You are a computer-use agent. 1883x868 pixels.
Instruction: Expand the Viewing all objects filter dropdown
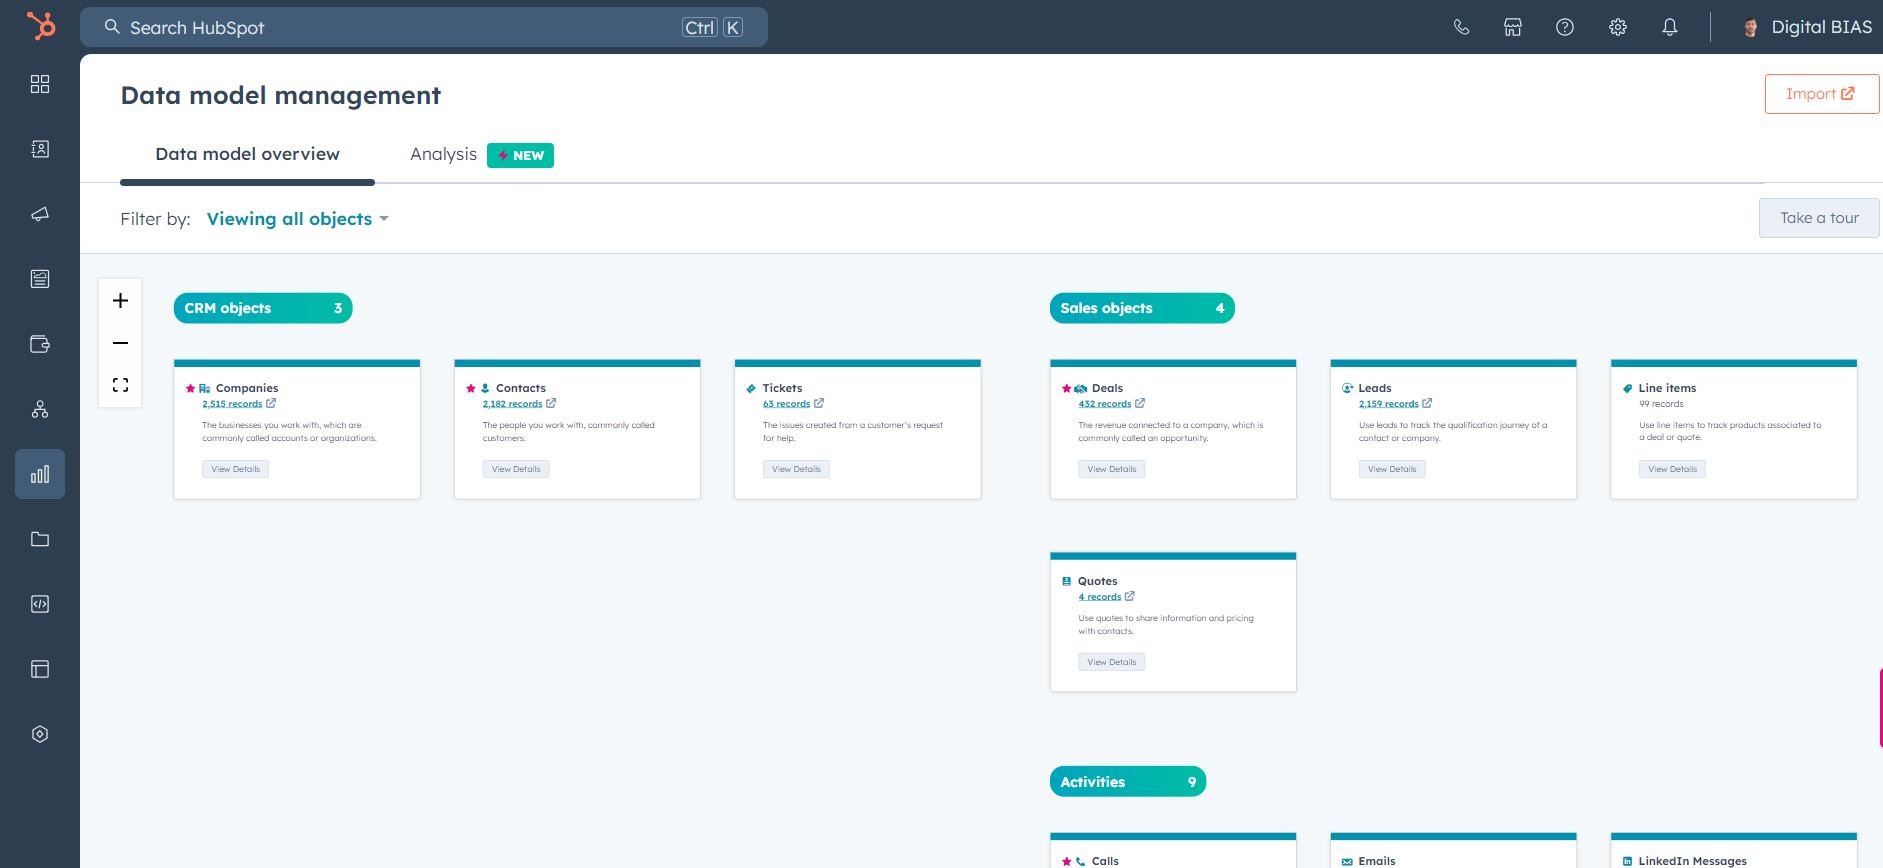297,219
